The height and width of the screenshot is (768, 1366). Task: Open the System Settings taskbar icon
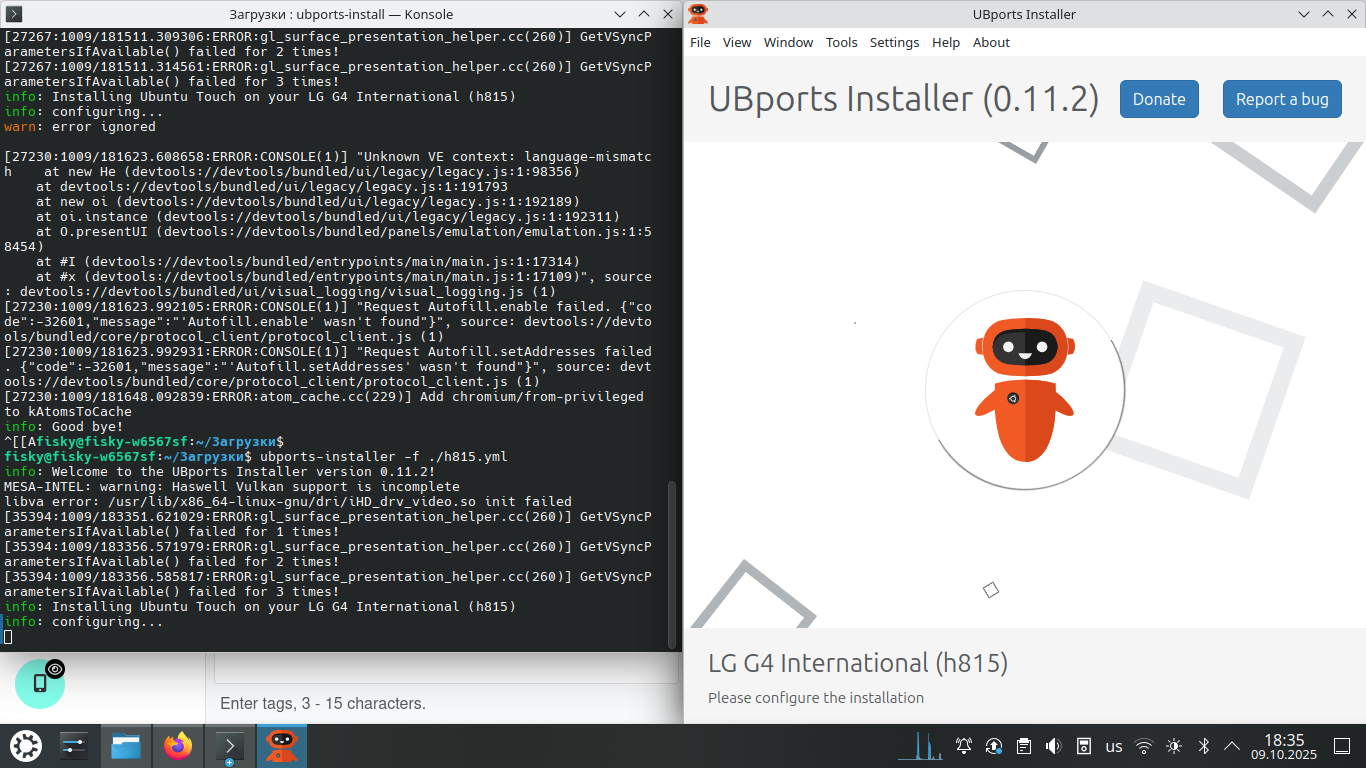click(74, 746)
